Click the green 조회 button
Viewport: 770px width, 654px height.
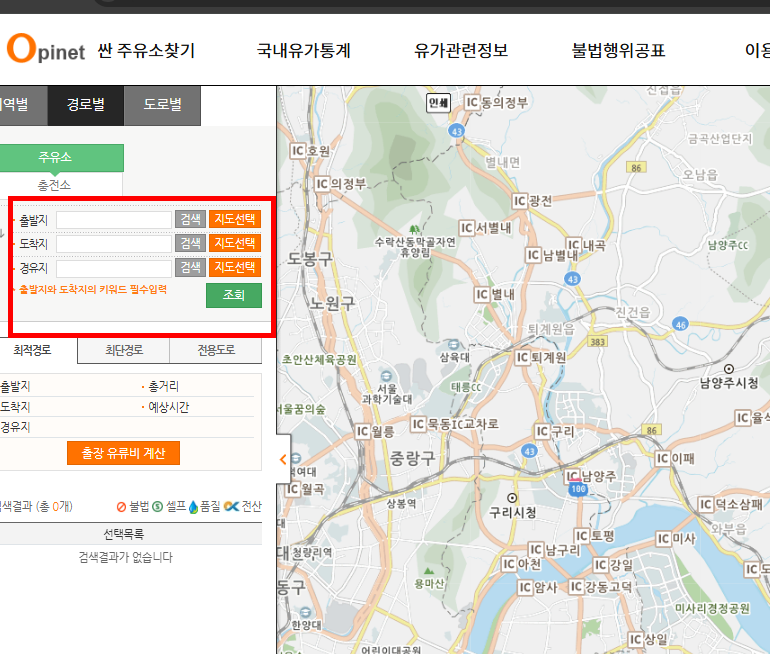click(x=234, y=295)
